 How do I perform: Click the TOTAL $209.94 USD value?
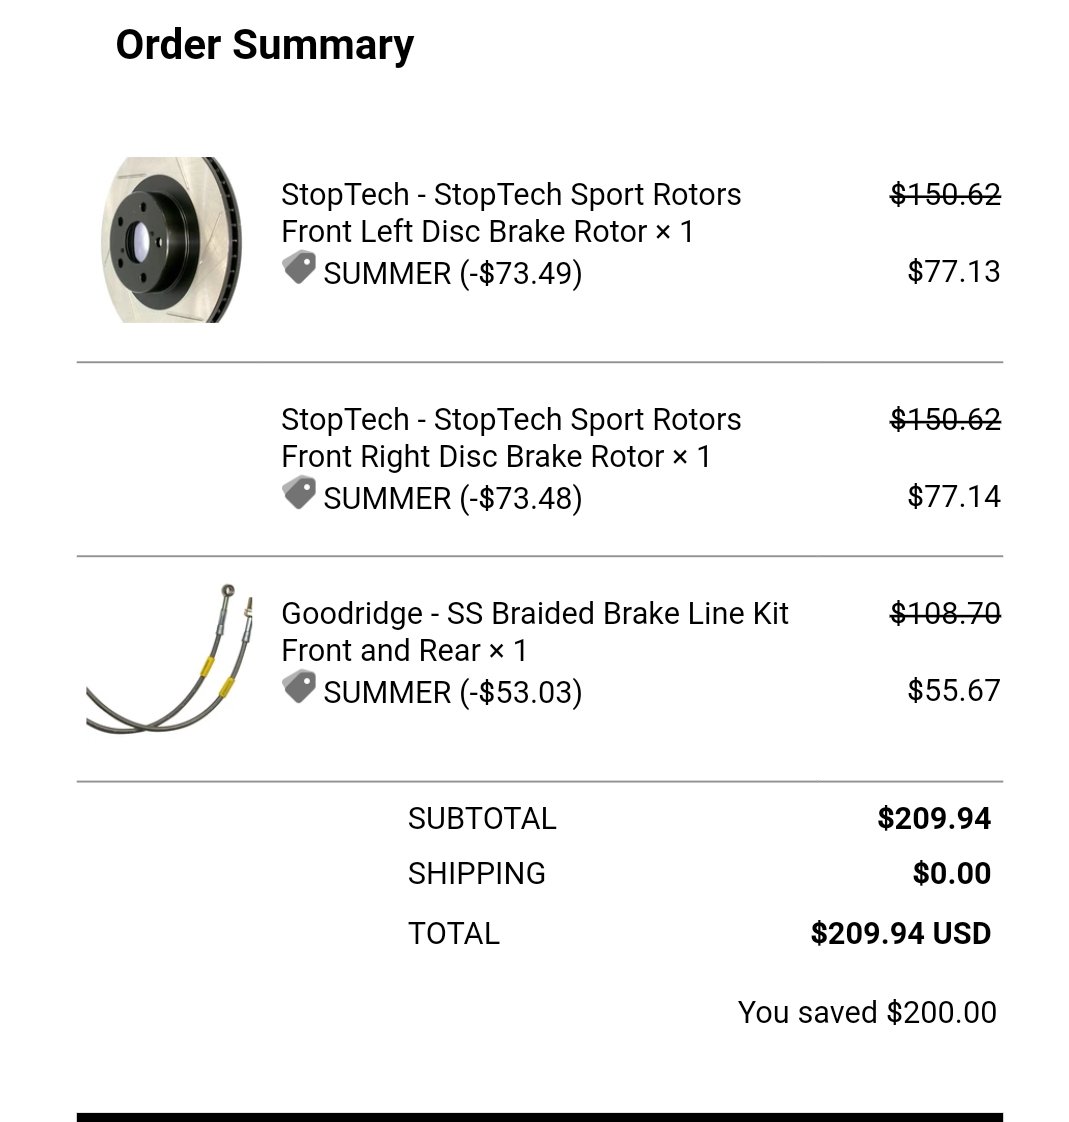(x=900, y=933)
